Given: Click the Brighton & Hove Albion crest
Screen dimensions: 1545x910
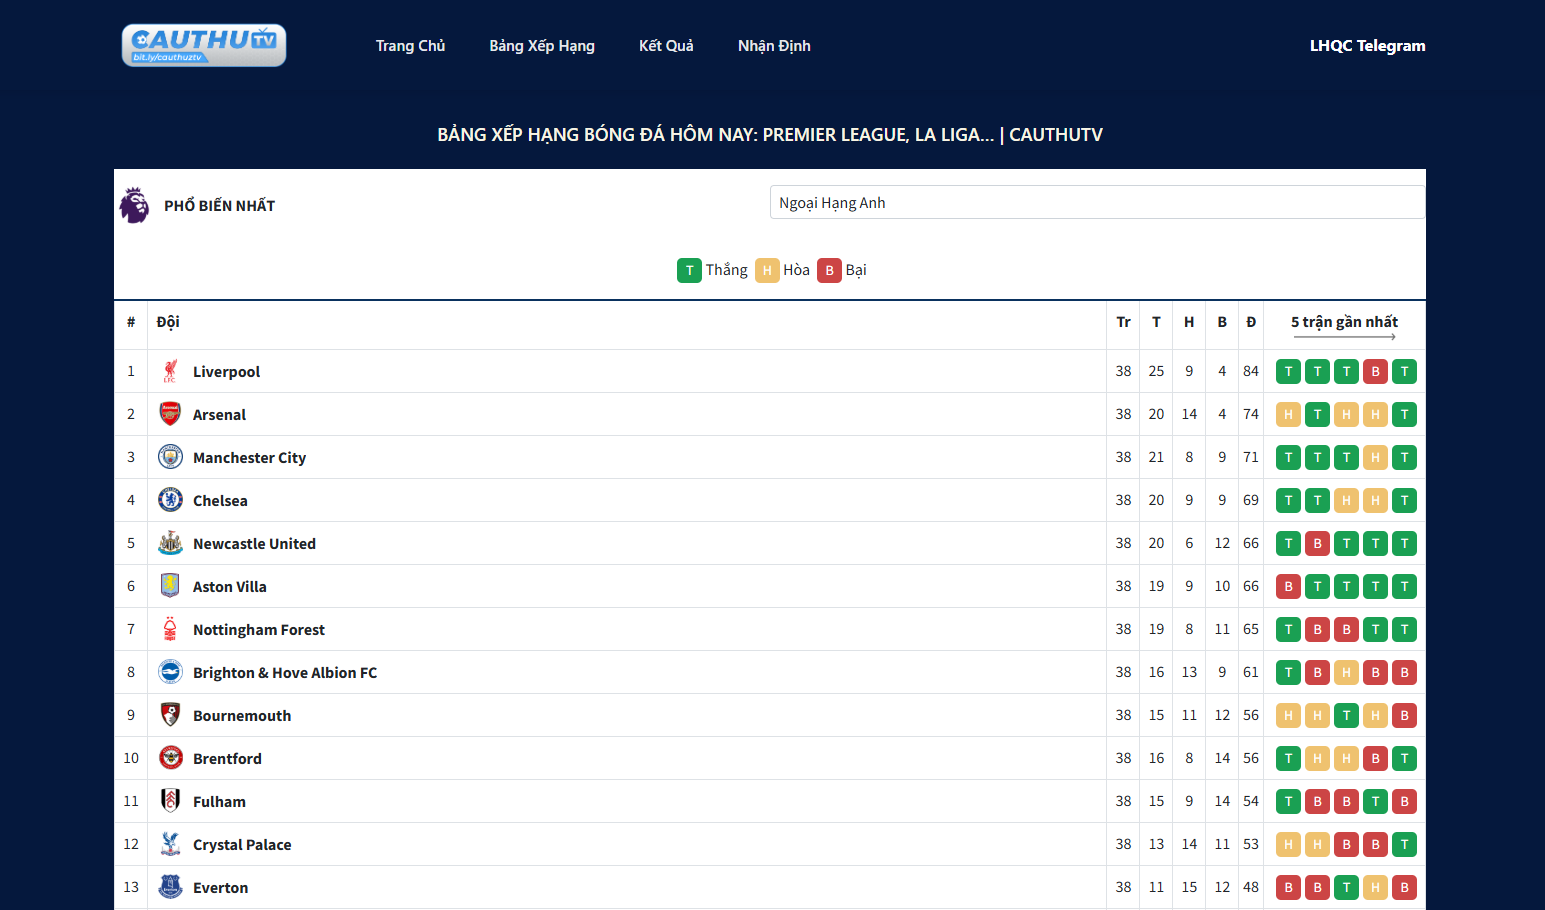Looking at the screenshot, I should click(x=170, y=672).
